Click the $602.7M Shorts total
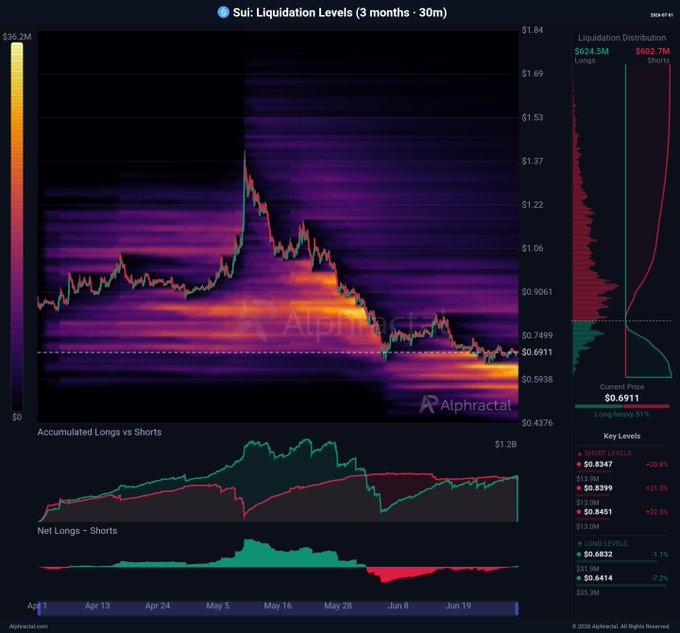Image resolution: width=680 pixels, height=633 pixels. 653,51
